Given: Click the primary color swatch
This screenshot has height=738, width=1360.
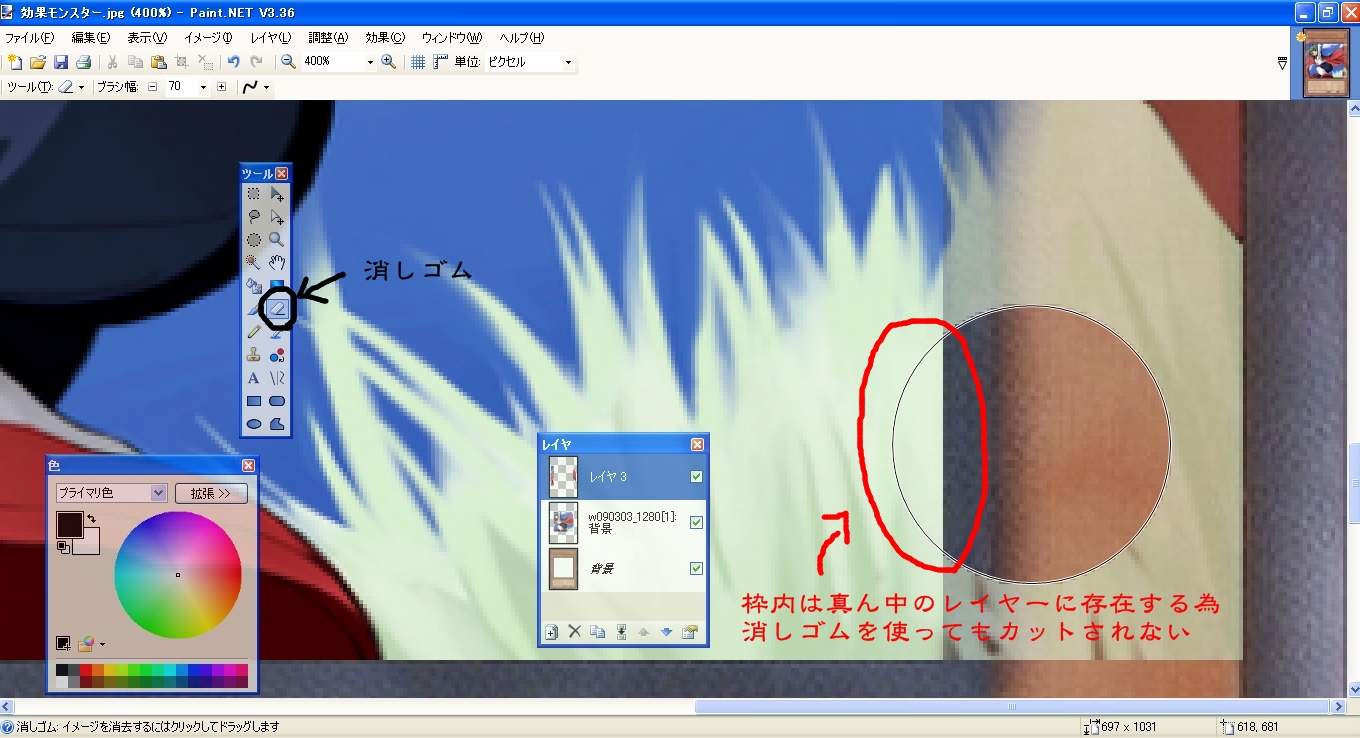Looking at the screenshot, I should point(69,523).
